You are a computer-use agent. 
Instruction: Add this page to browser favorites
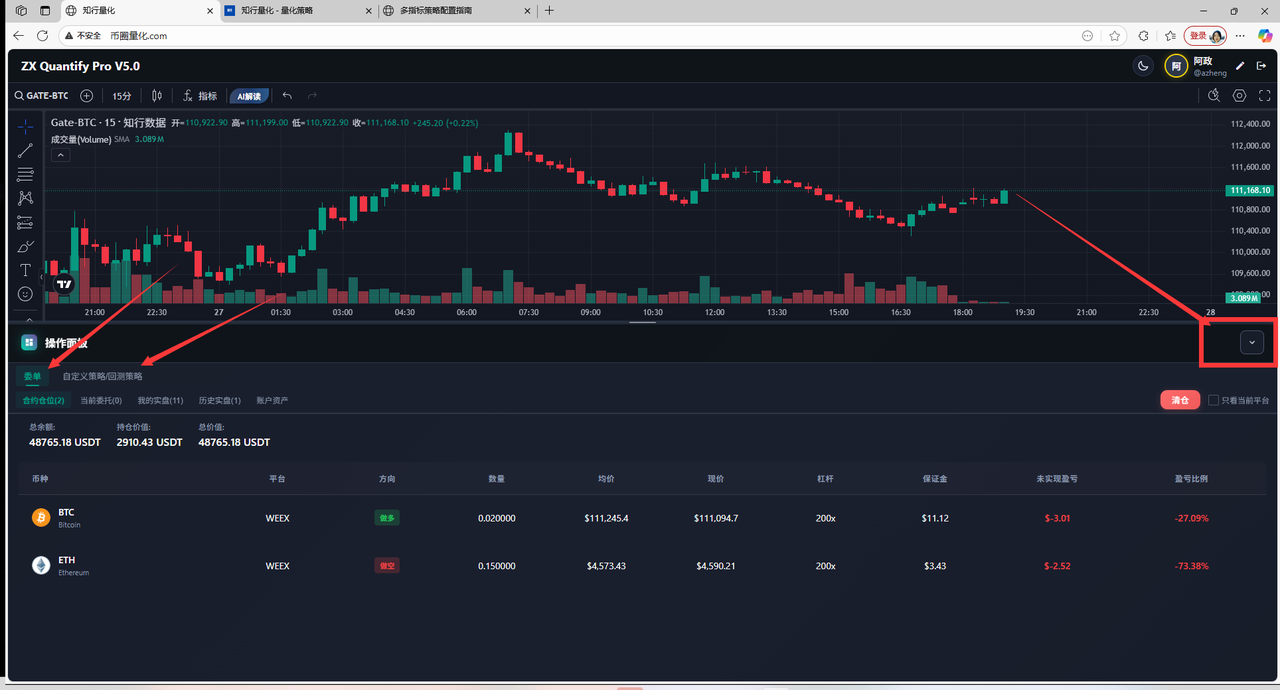(1115, 35)
